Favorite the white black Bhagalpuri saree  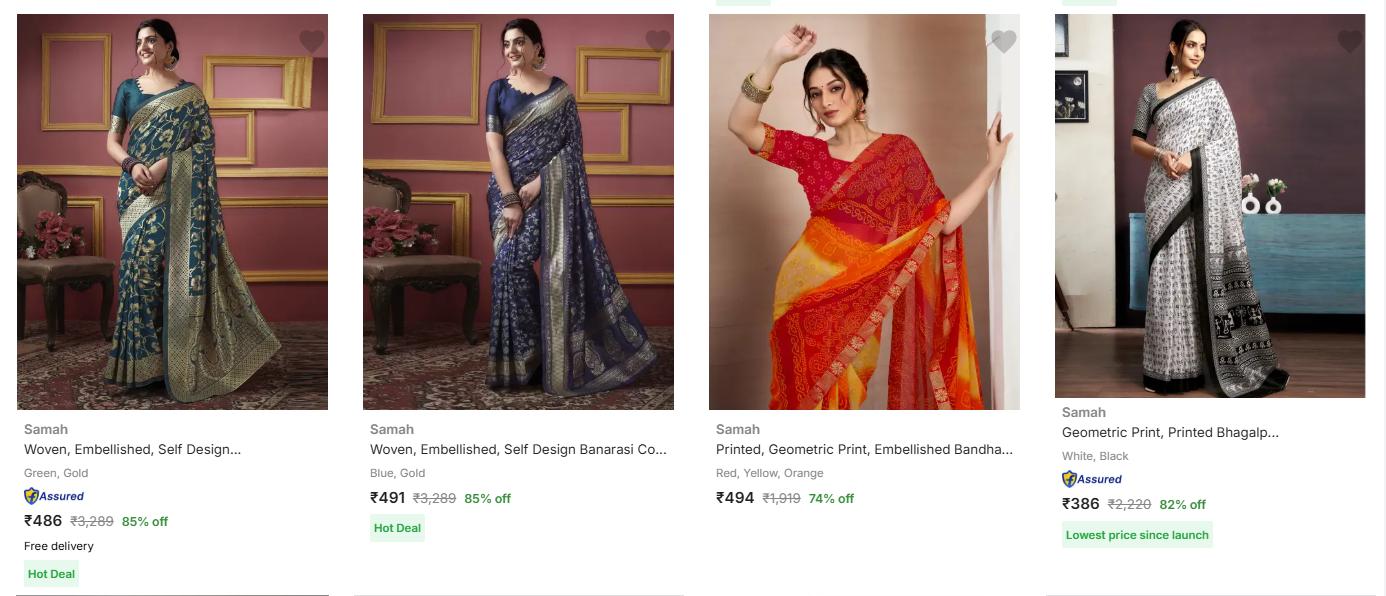[1350, 41]
